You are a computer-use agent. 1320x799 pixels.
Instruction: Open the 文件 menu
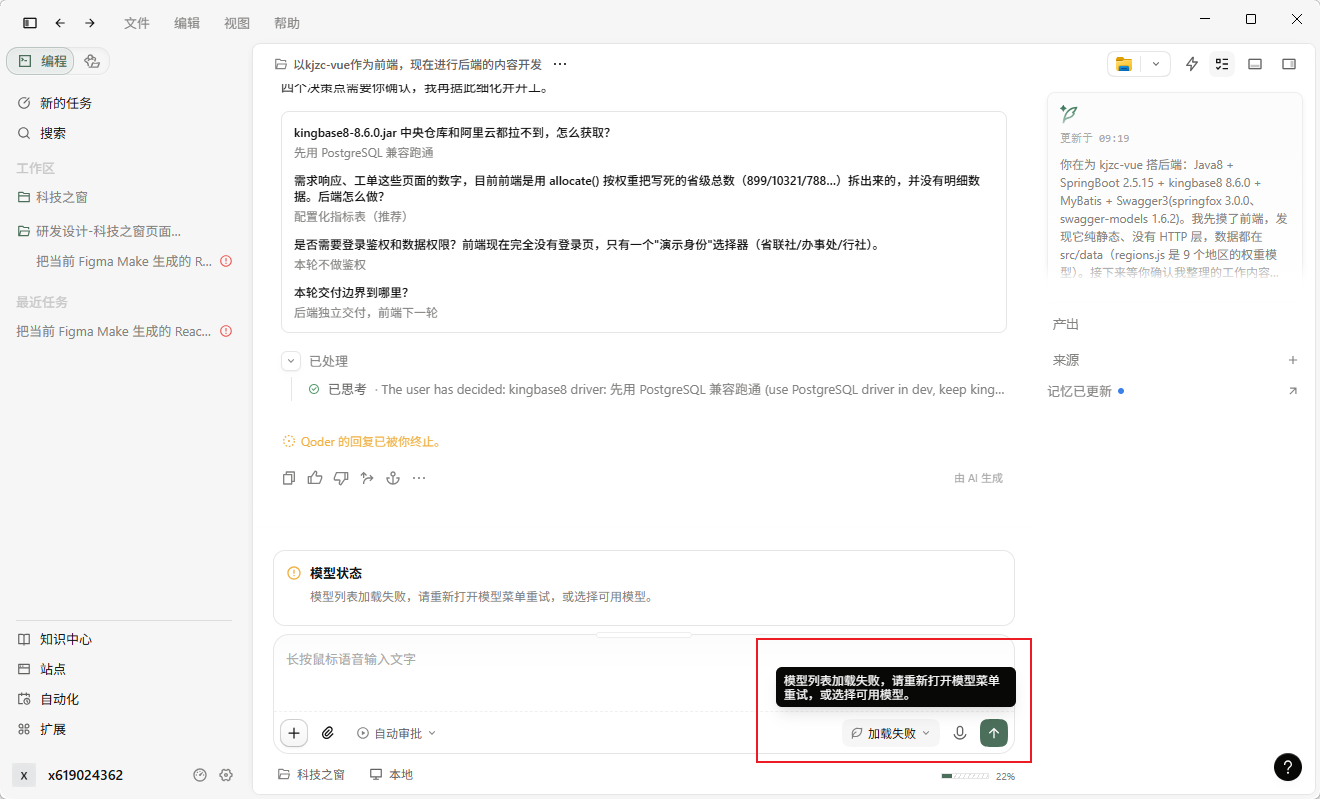click(x=137, y=23)
